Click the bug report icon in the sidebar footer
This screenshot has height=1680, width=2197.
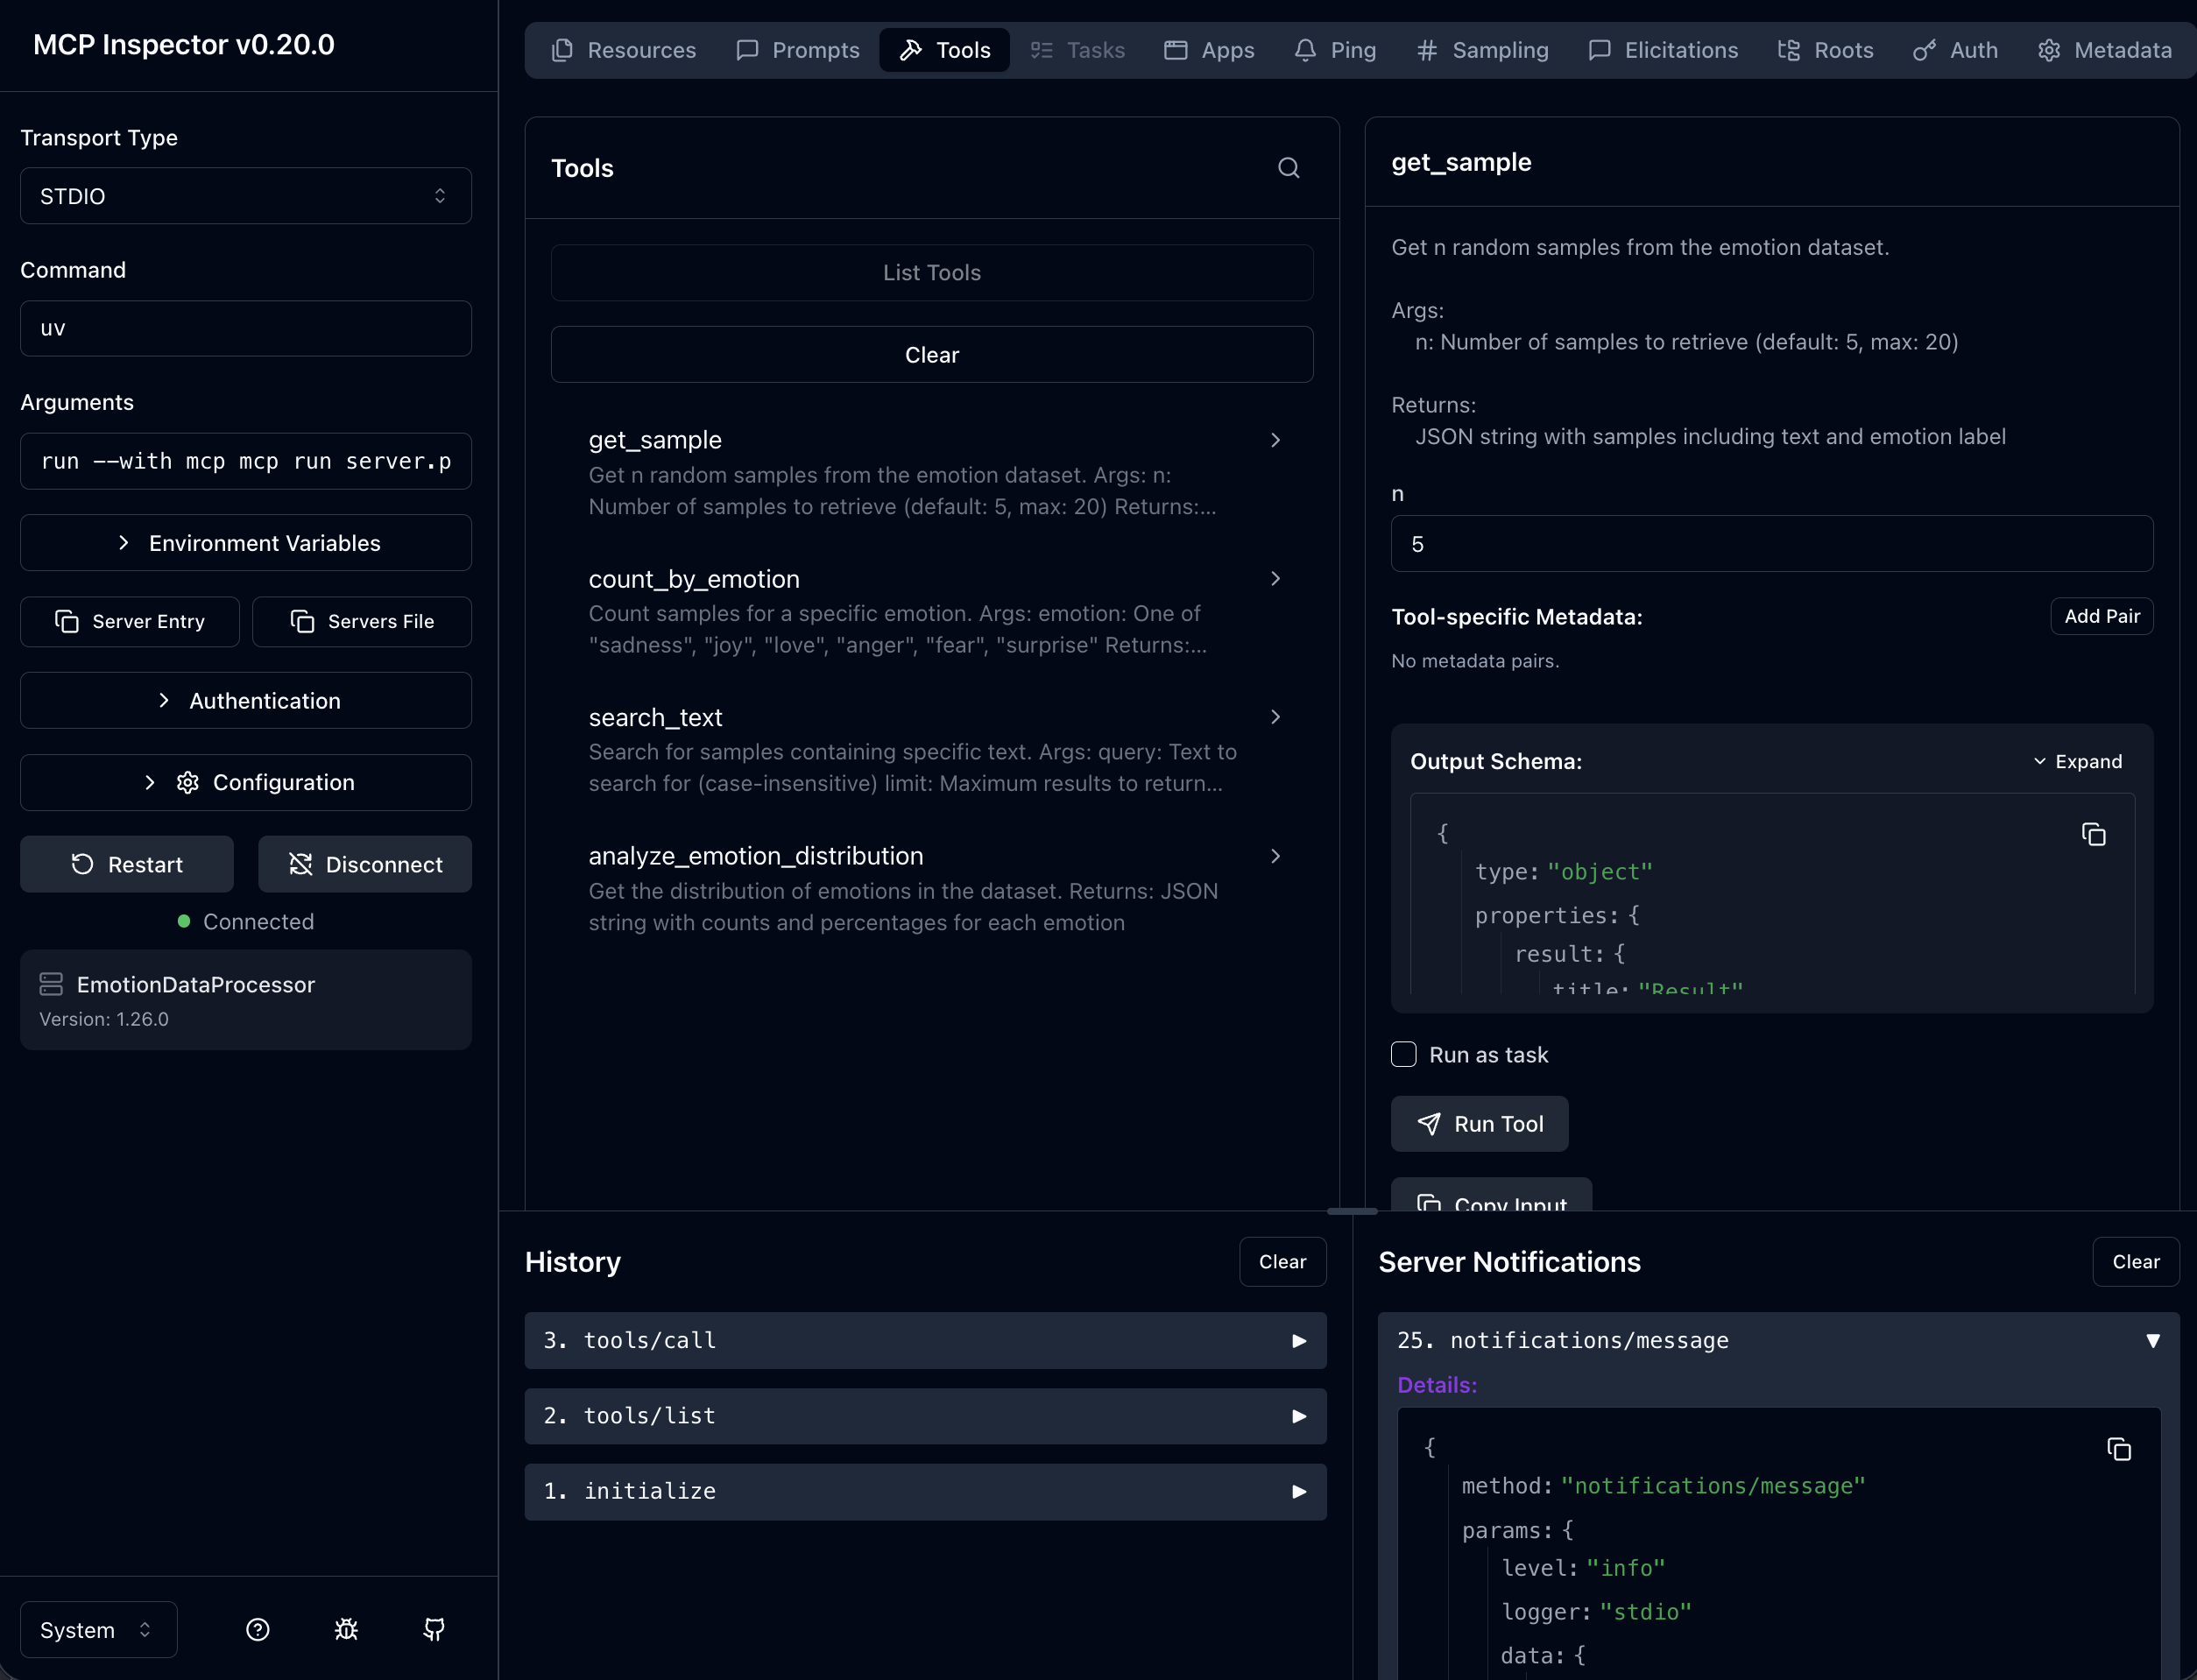pyautogui.click(x=345, y=1629)
